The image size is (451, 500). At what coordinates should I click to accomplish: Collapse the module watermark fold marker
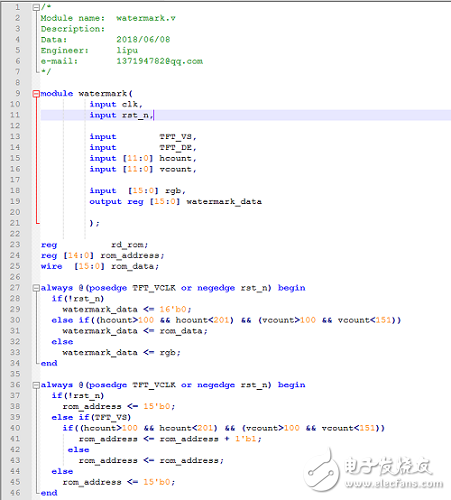click(36, 94)
